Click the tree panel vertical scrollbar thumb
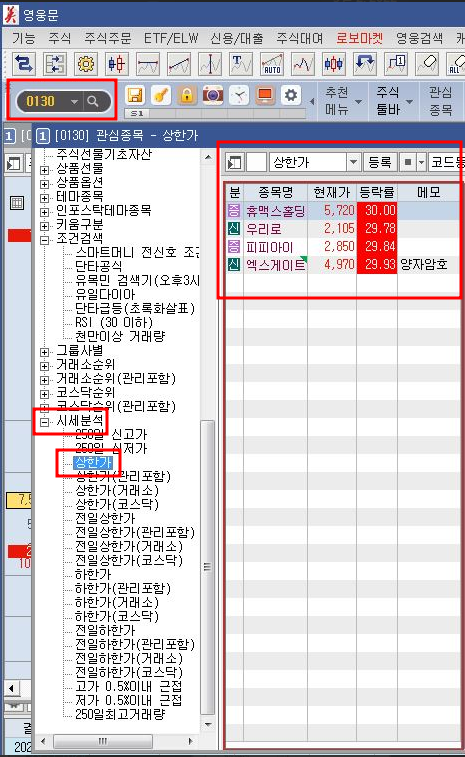The image size is (465, 757). click(208, 567)
